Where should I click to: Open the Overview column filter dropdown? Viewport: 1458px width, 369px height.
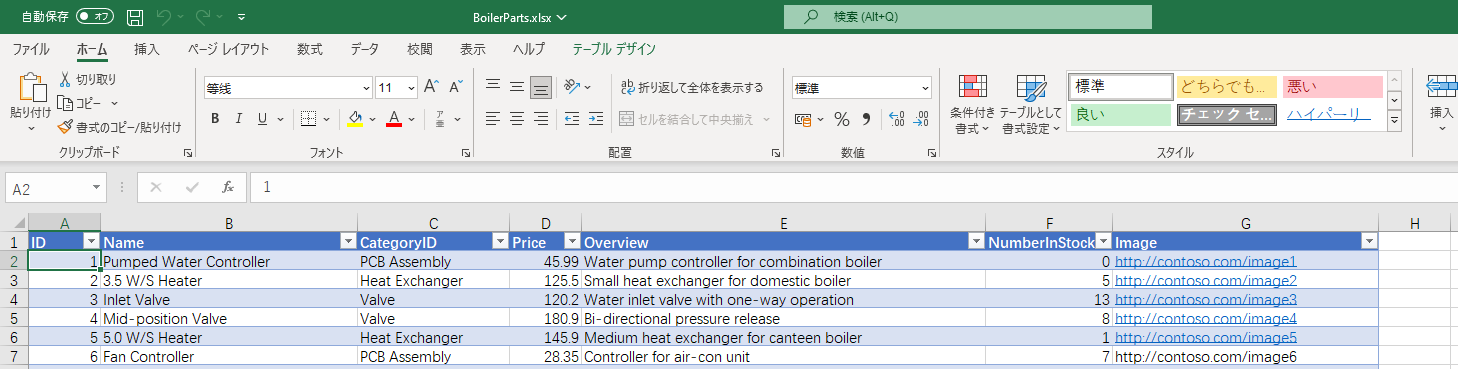[976, 242]
